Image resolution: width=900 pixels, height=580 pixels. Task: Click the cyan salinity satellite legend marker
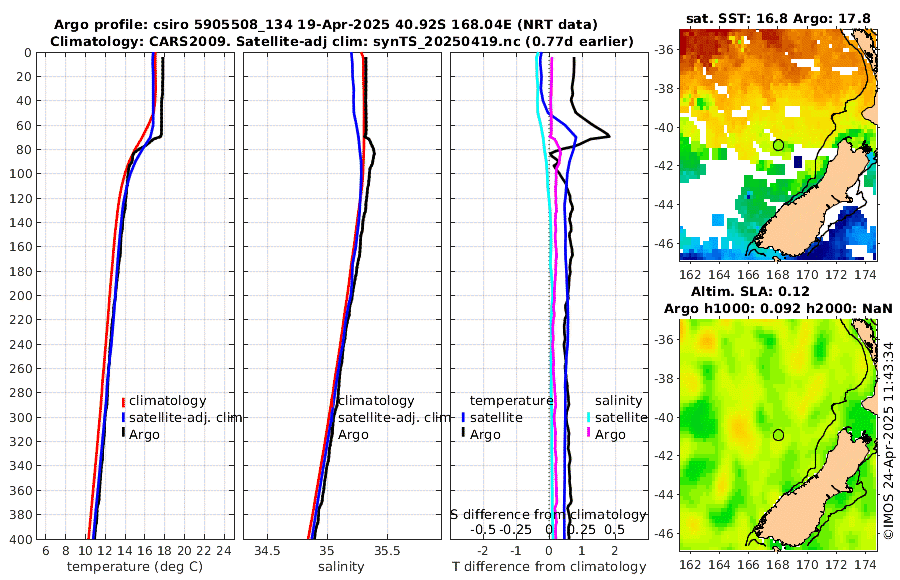pyautogui.click(x=589, y=417)
